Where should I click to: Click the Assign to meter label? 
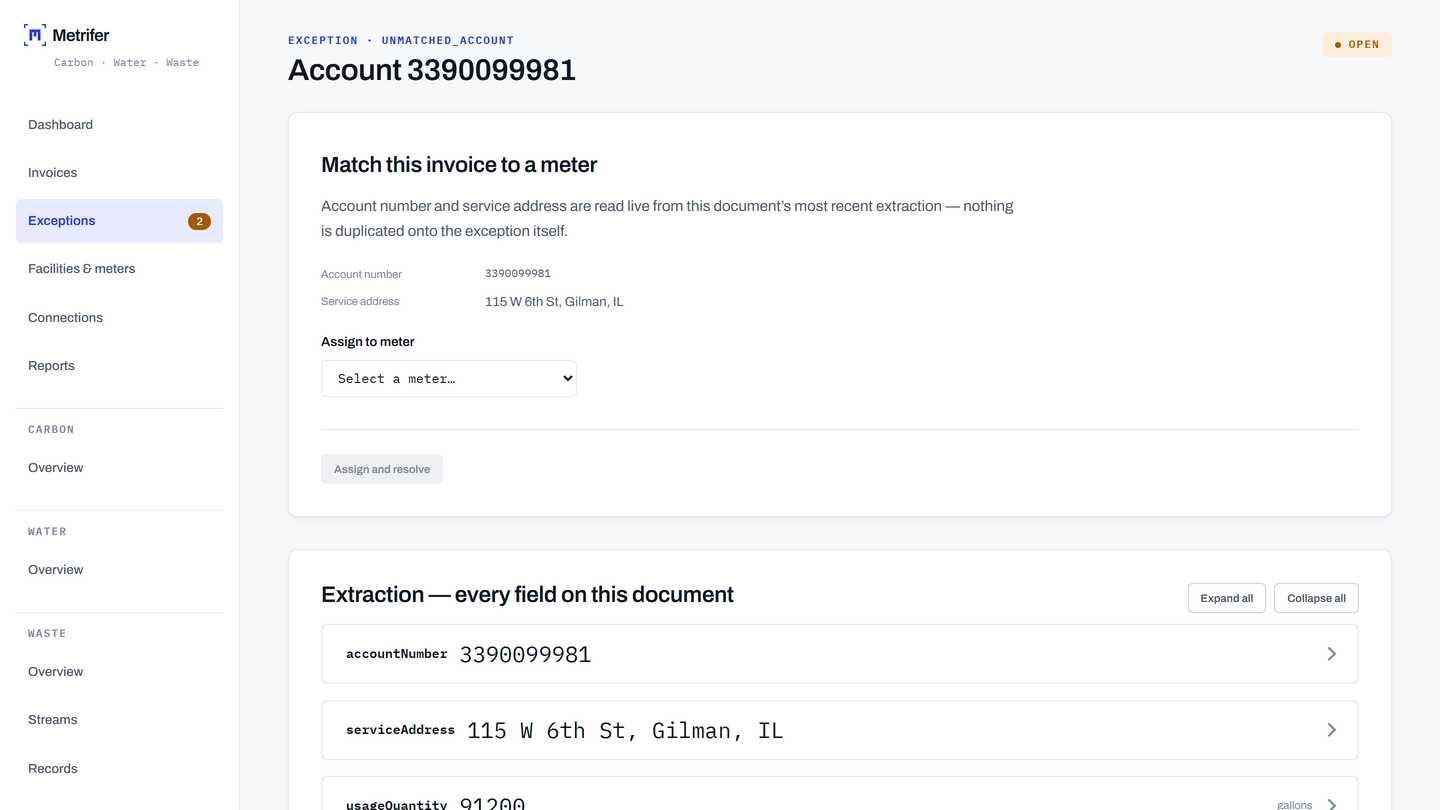(x=368, y=342)
